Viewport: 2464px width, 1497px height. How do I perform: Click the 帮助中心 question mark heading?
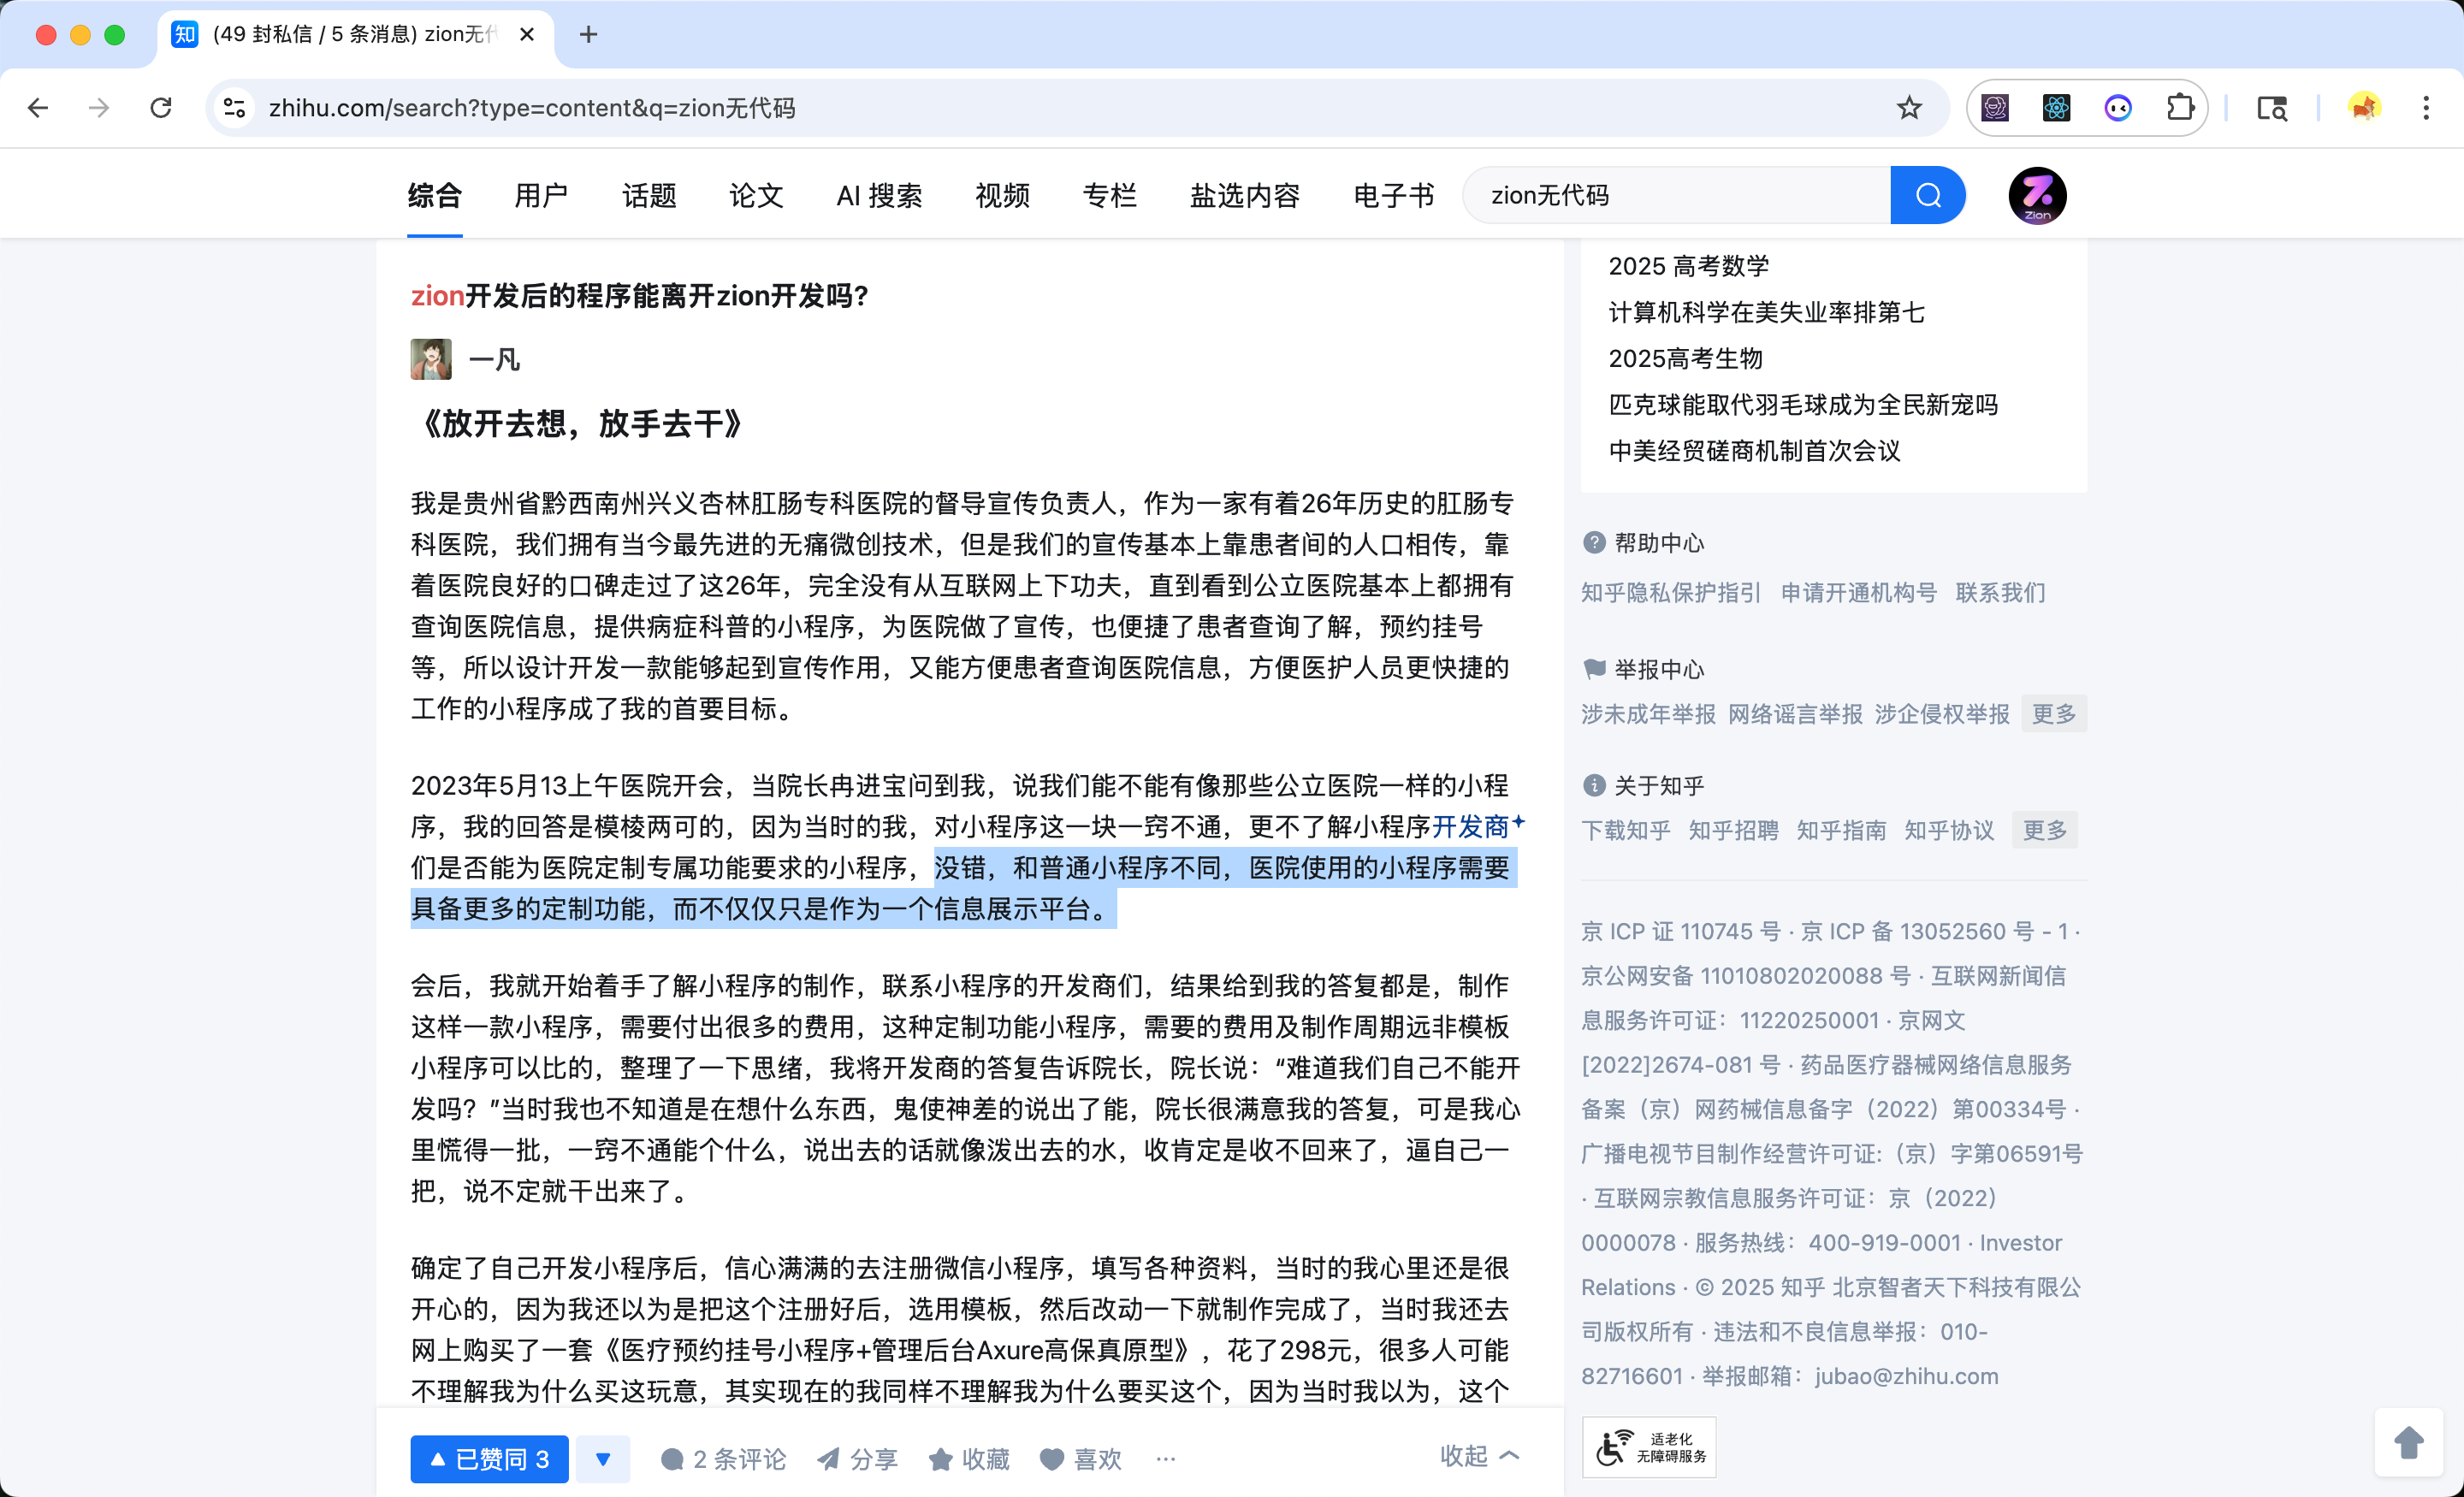(1644, 543)
